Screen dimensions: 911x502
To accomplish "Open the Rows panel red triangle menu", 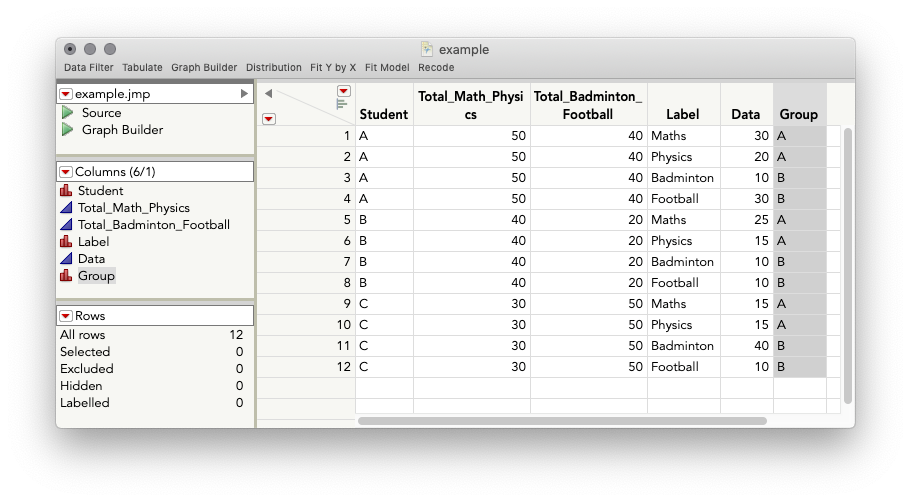I will [66, 316].
